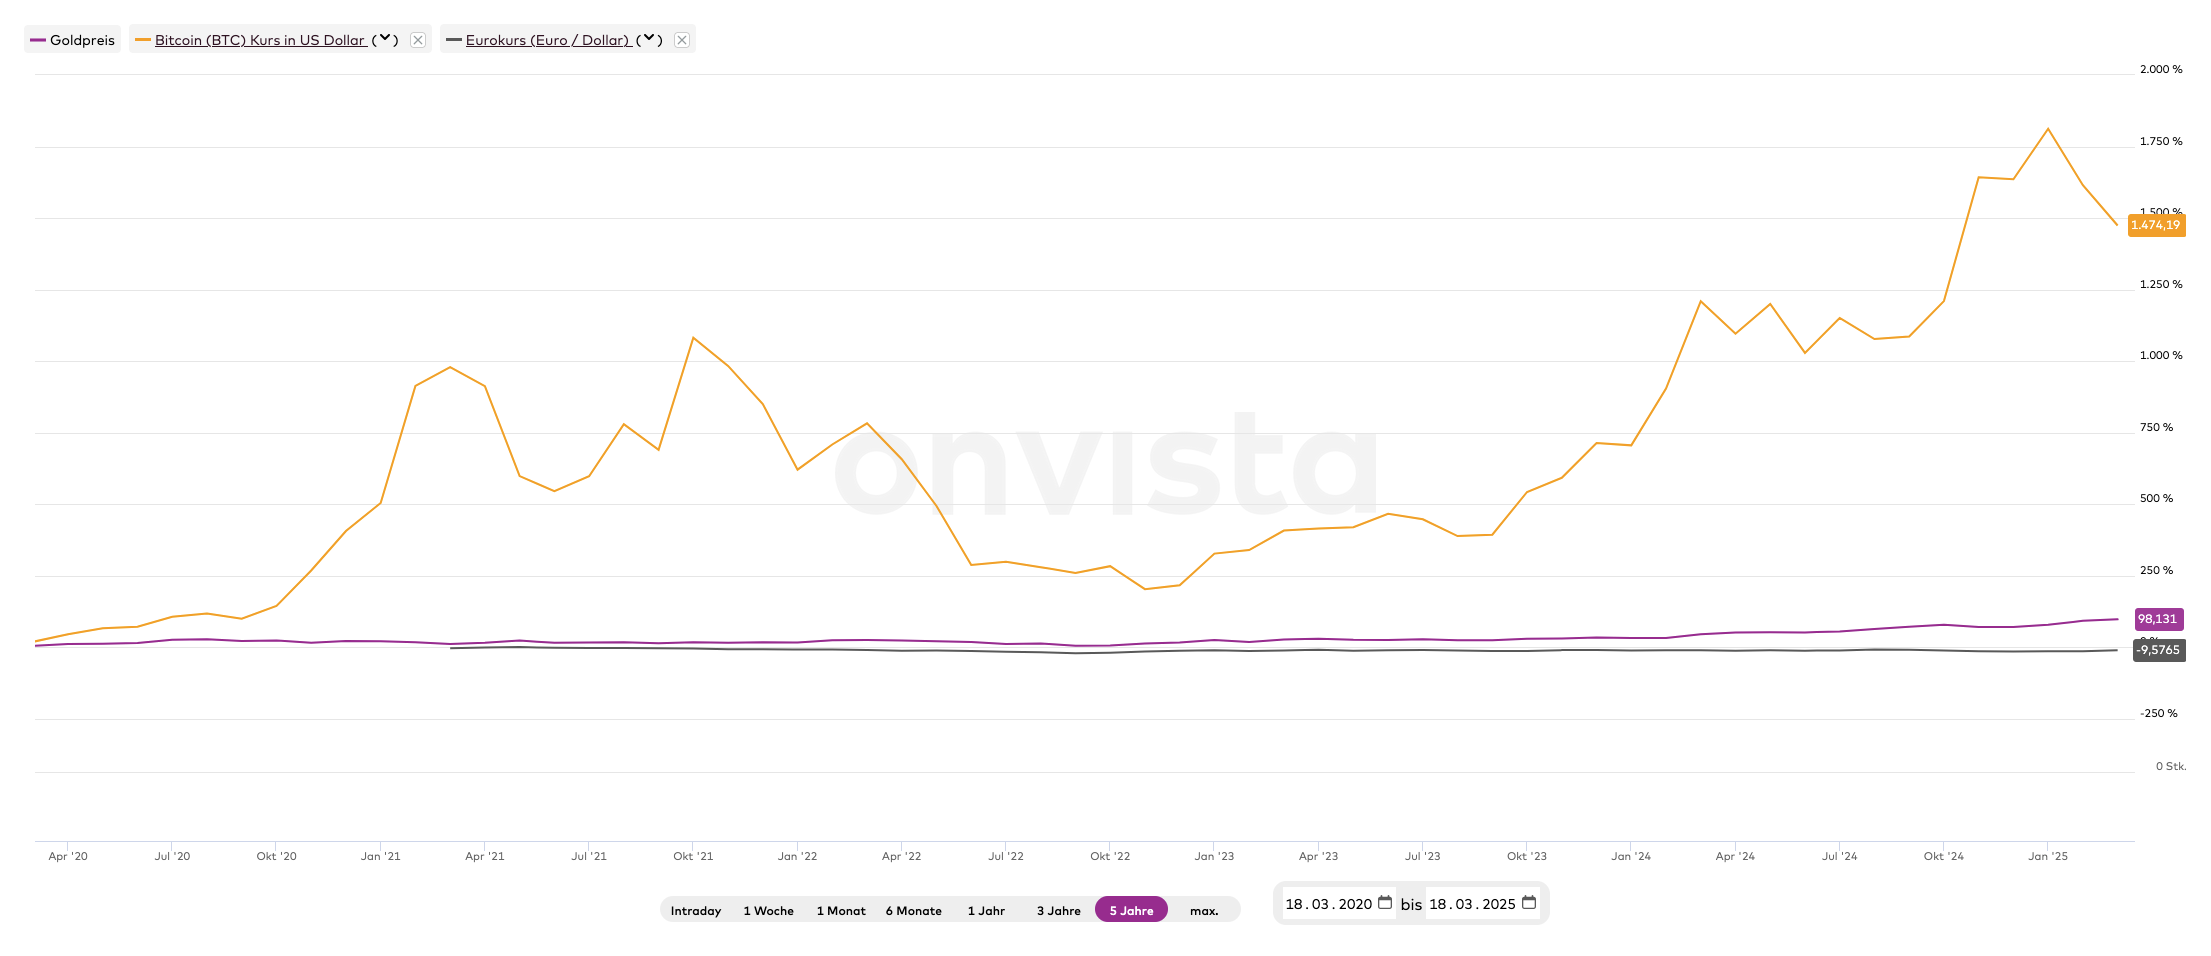Expand the Eurokurs chevron dropdown

[x=649, y=39]
